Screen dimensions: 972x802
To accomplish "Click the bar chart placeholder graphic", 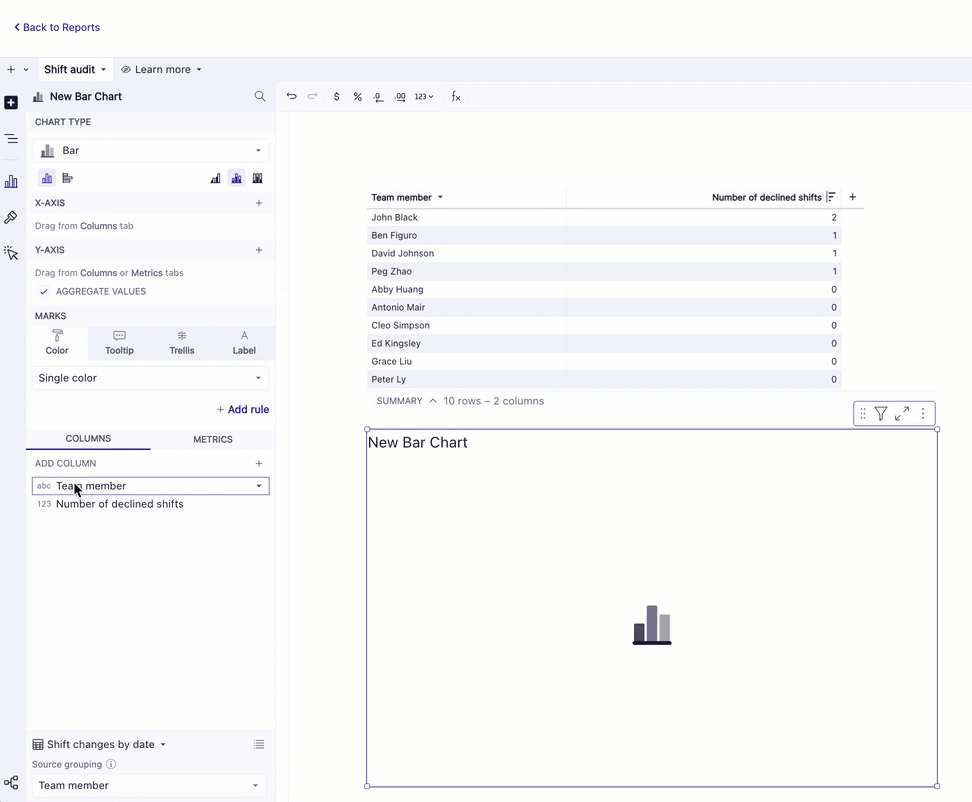I will (x=652, y=625).
